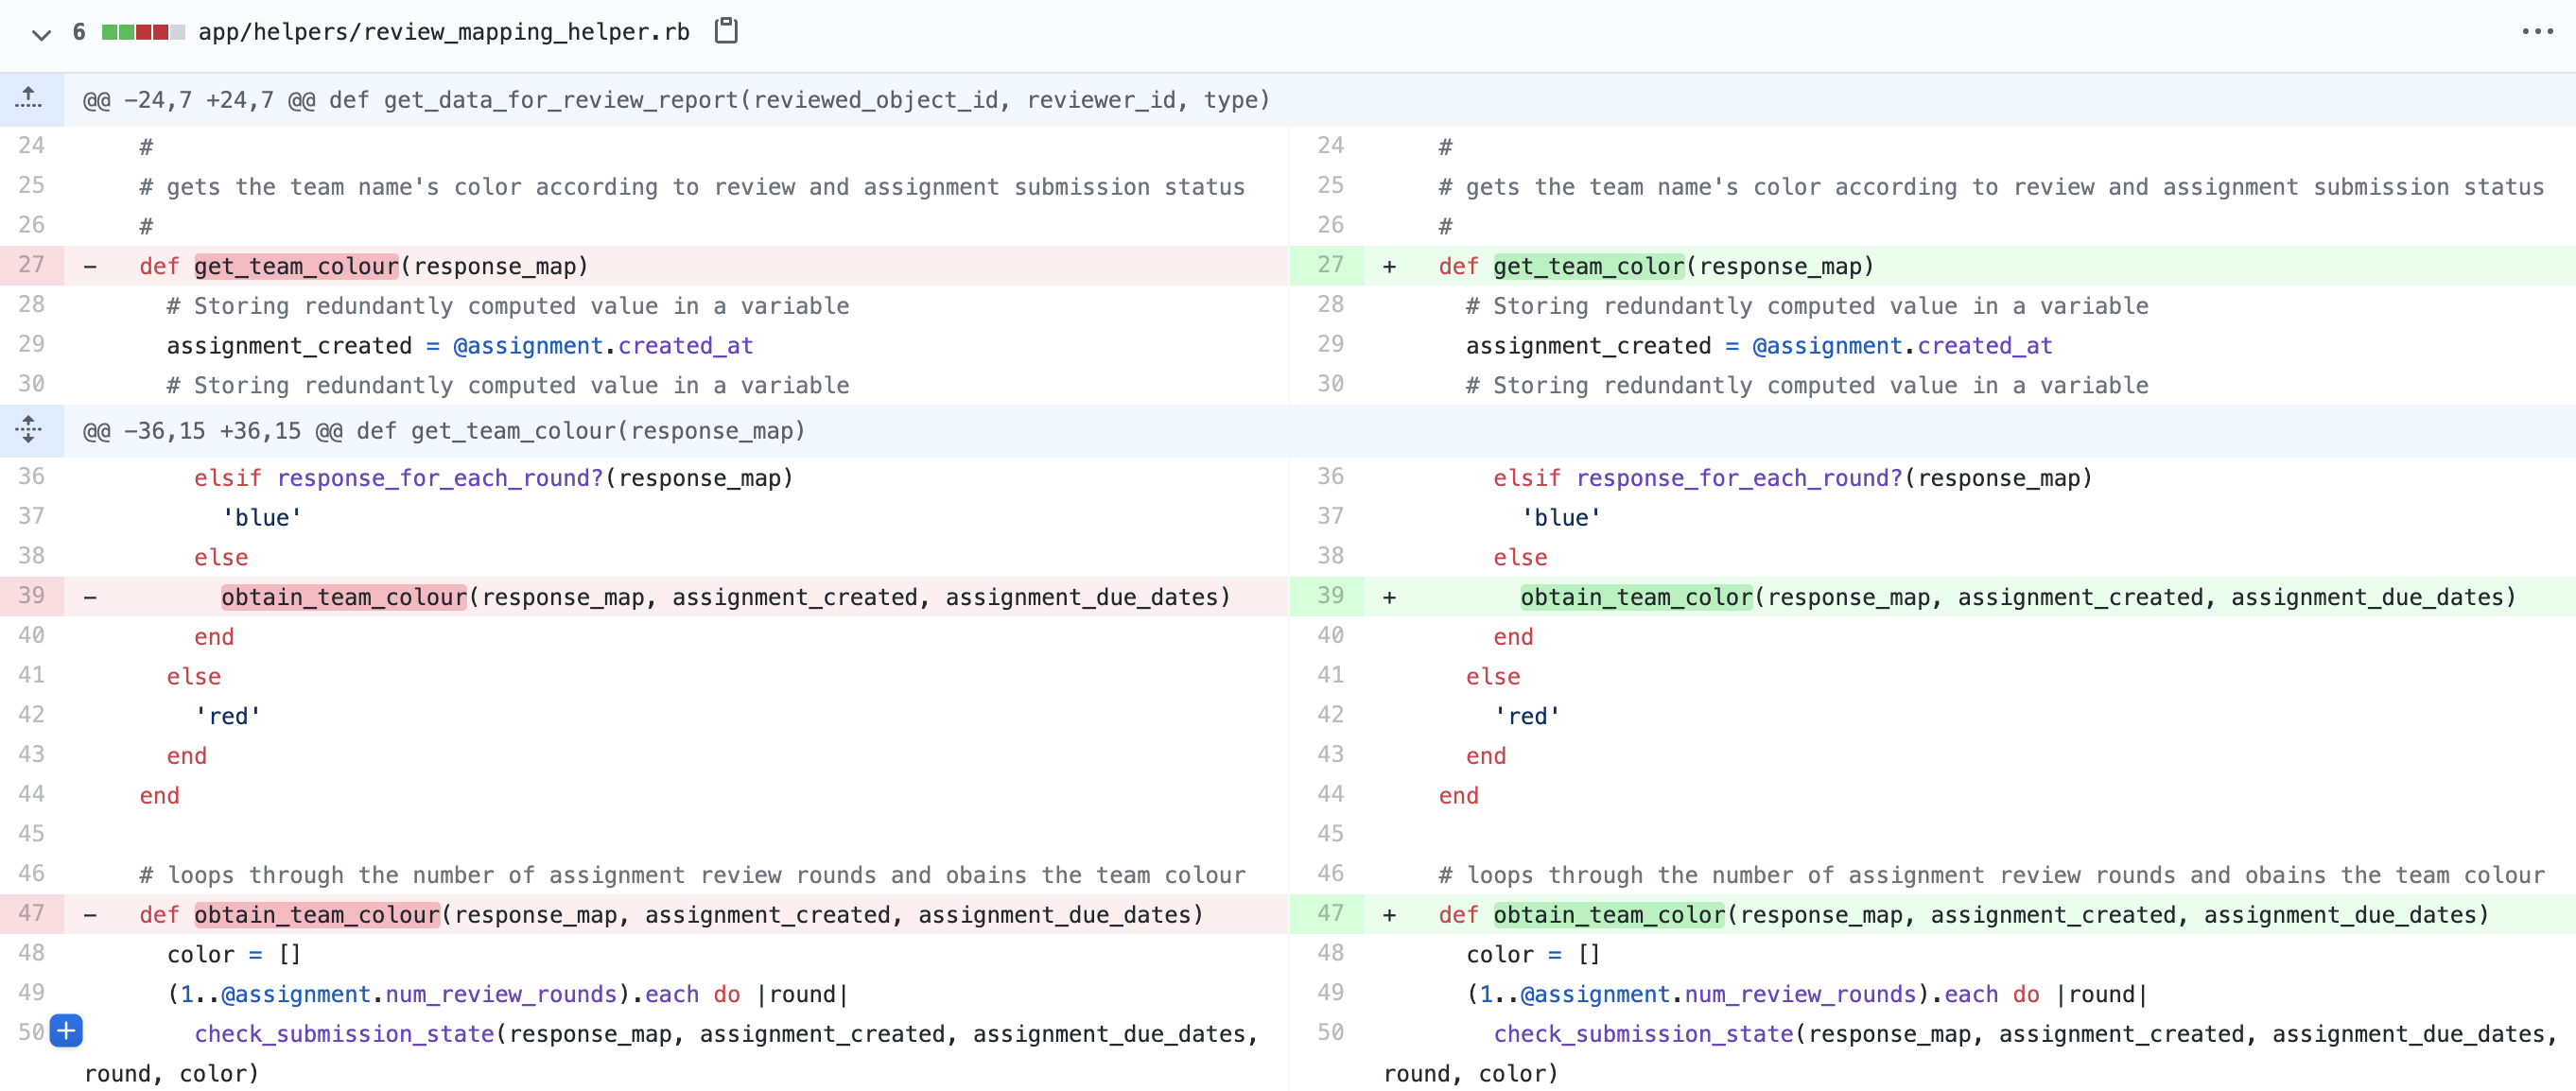Click removed def obtain_team_colour on line 47
2576x1091 pixels.
[317, 915]
